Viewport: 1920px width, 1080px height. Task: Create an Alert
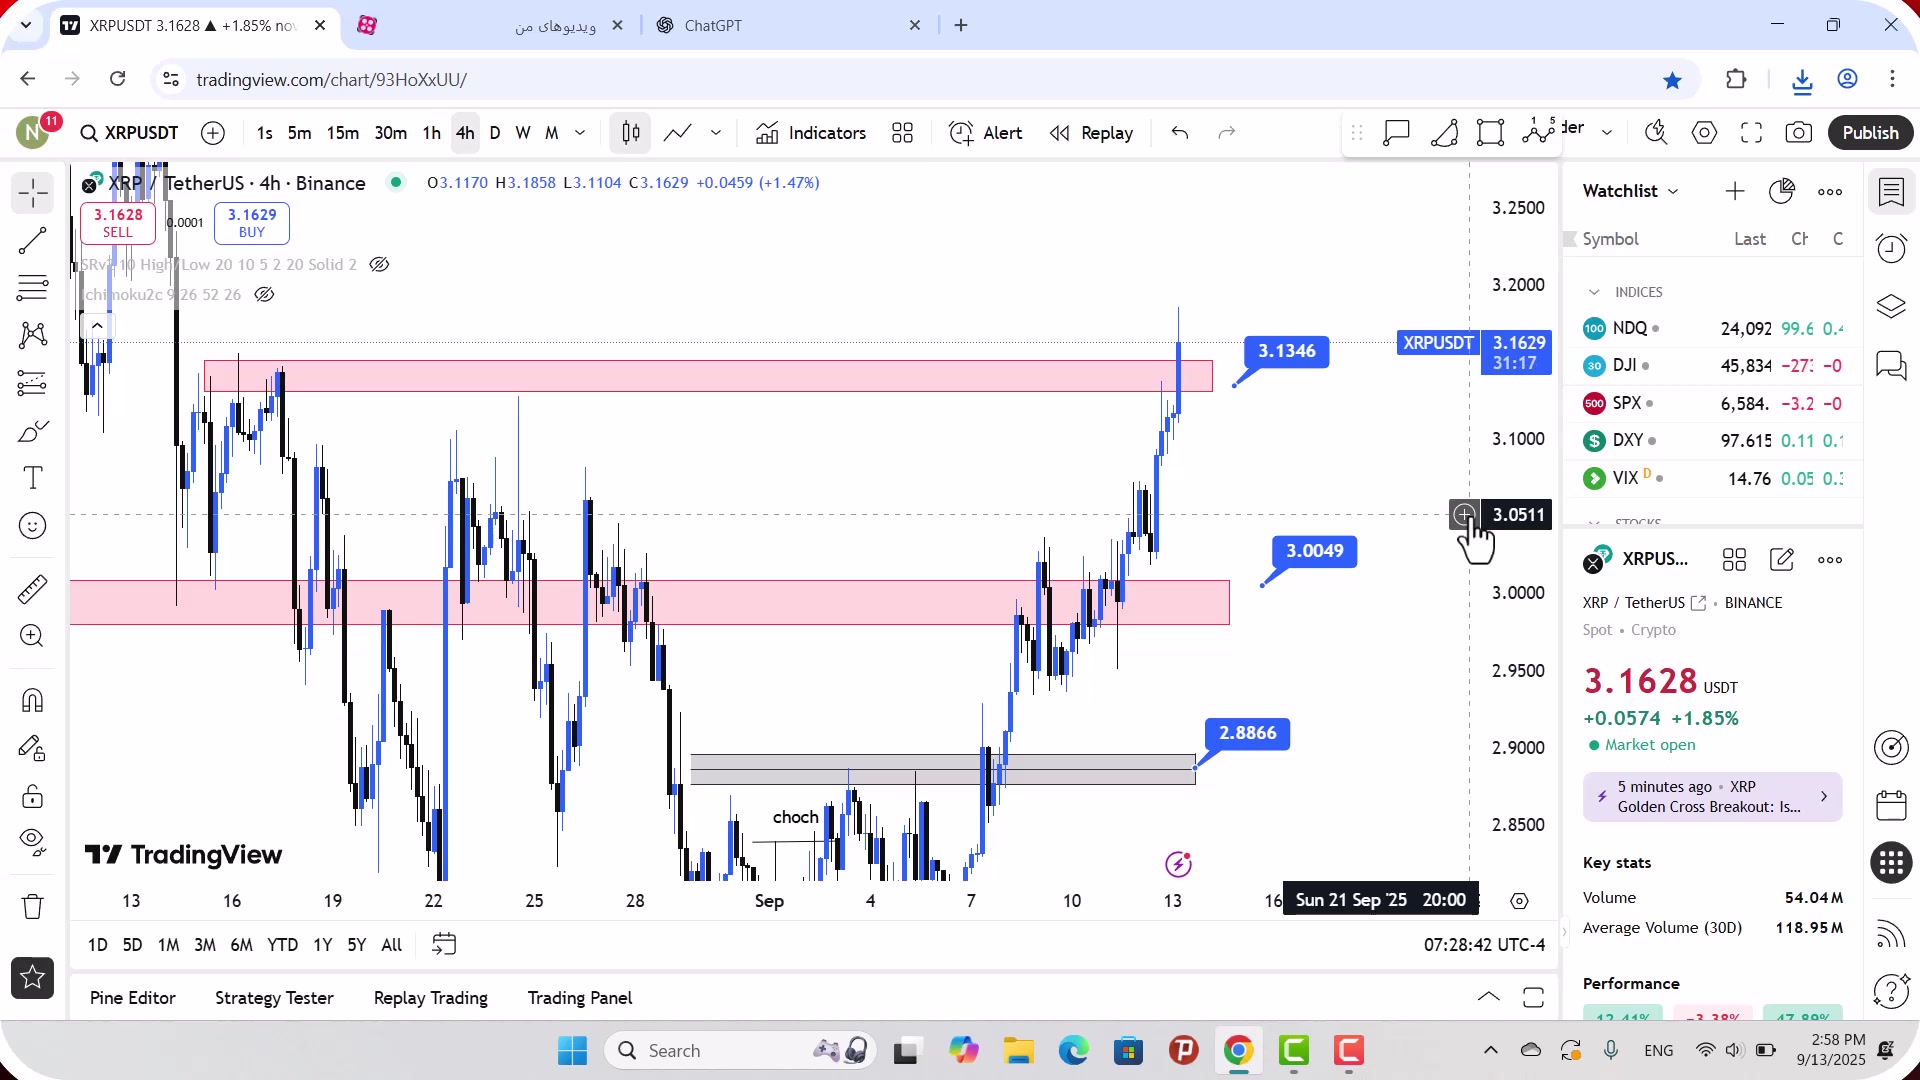(986, 133)
